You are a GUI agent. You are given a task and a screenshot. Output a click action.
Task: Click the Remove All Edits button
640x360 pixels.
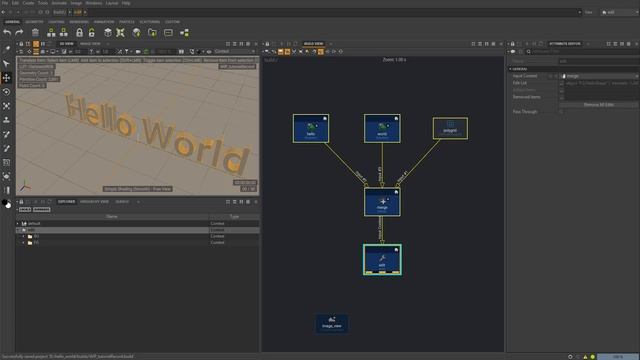598,104
